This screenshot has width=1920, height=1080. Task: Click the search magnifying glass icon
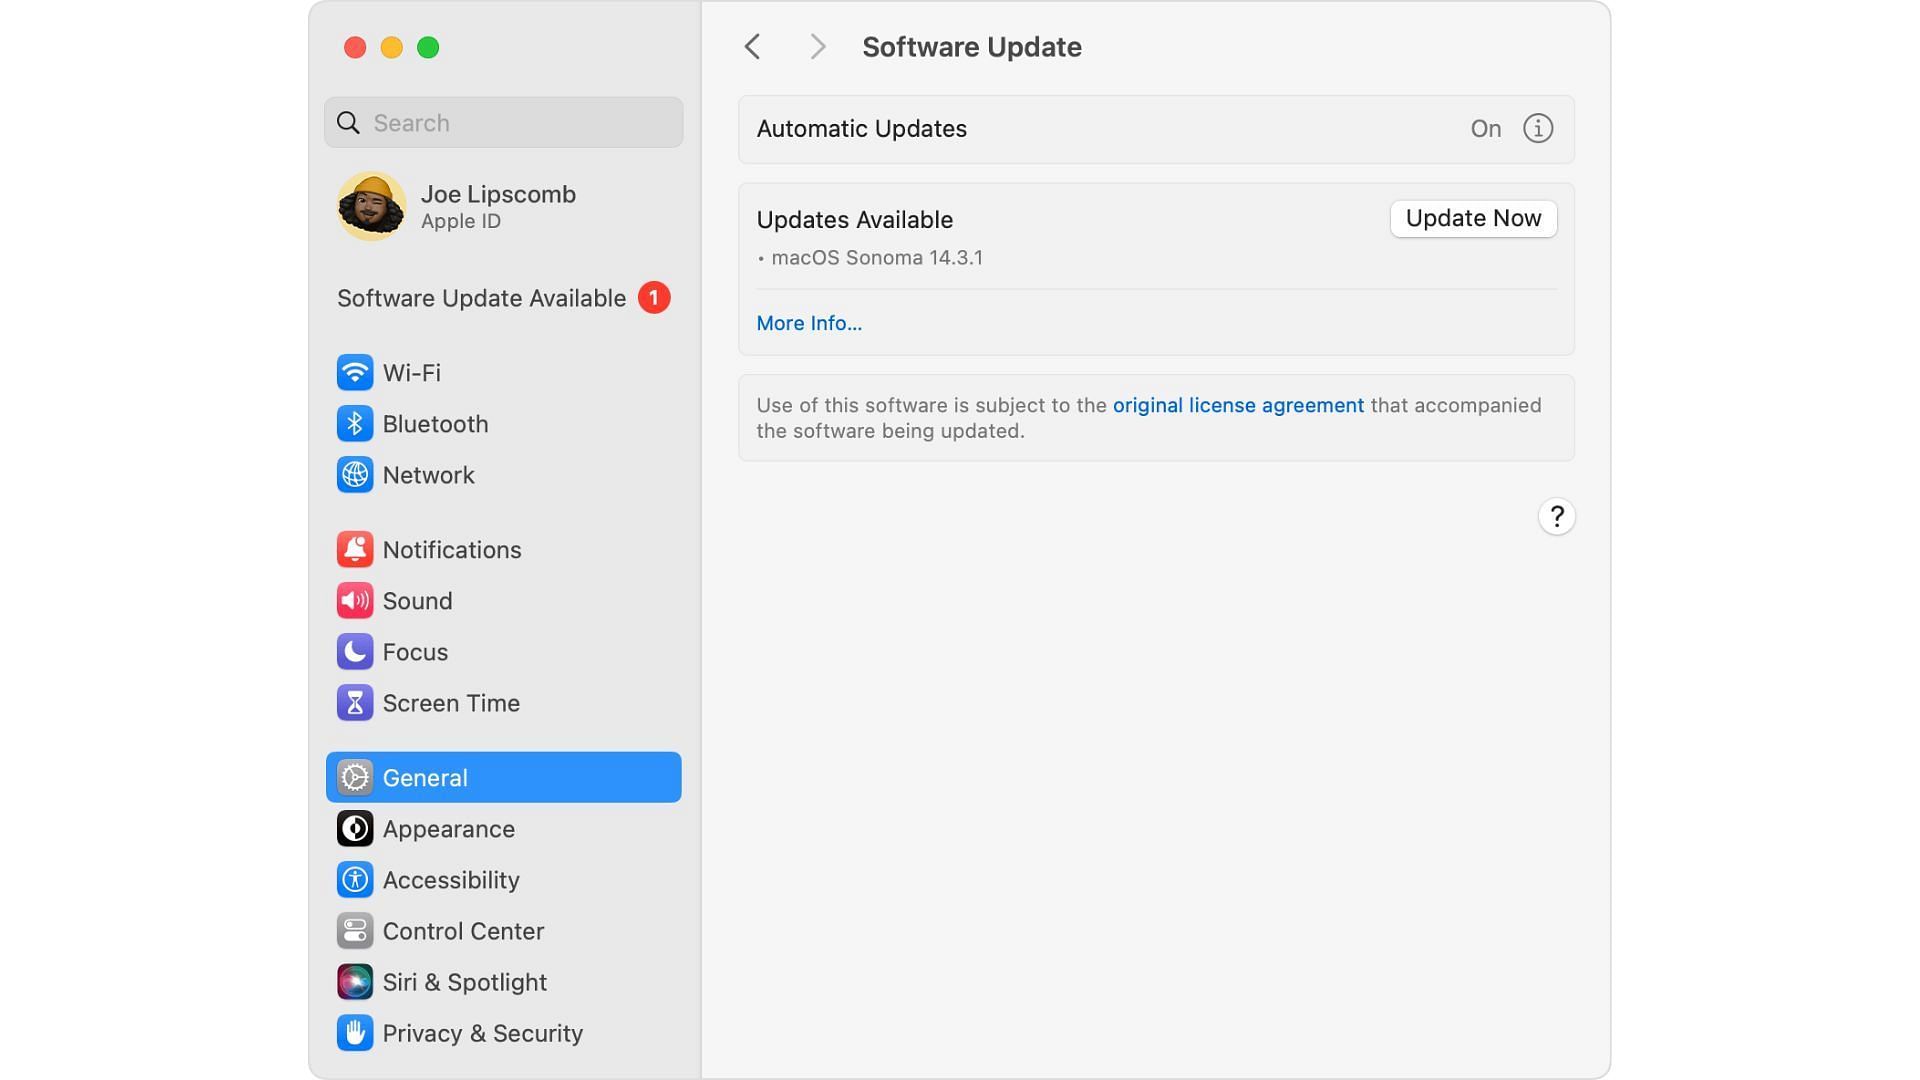coord(348,123)
